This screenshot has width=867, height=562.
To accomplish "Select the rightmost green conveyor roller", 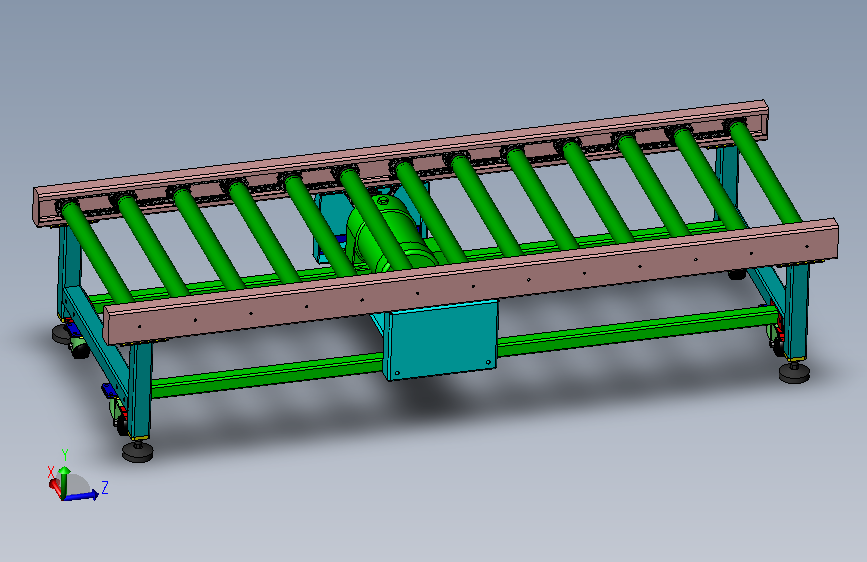I will (x=766, y=171).
